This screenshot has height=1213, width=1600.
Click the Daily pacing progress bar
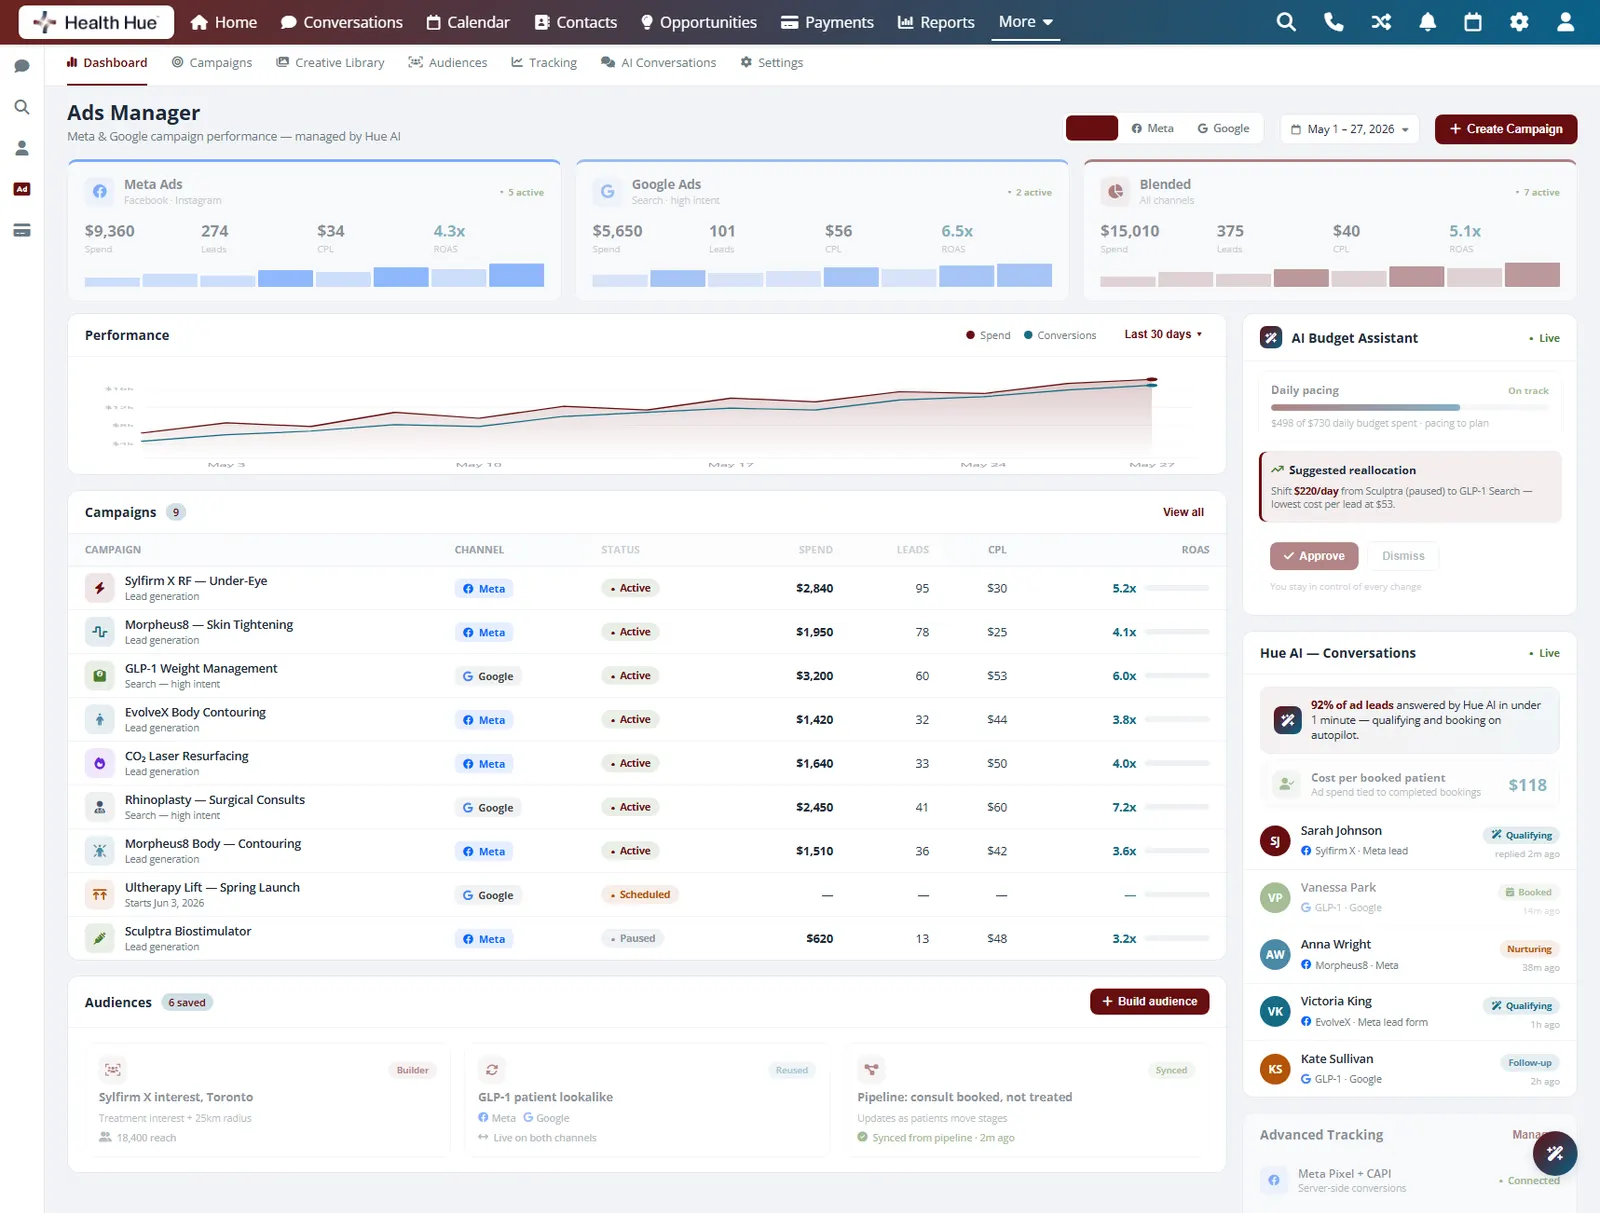click(1409, 408)
